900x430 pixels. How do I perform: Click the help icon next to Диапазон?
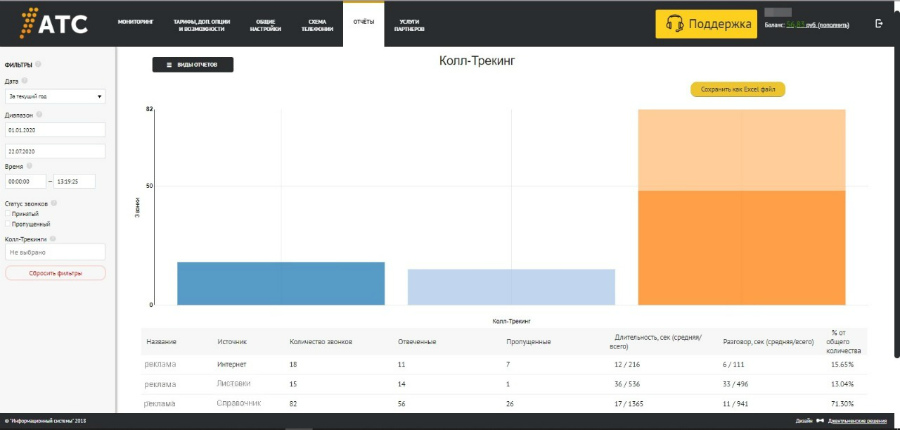click(x=39, y=115)
